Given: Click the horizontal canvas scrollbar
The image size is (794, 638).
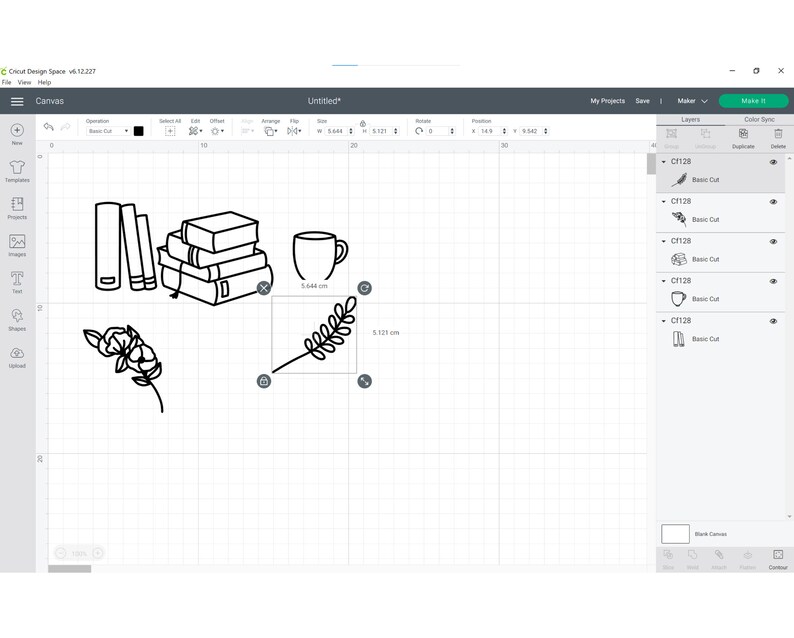Looking at the screenshot, I should [70, 569].
